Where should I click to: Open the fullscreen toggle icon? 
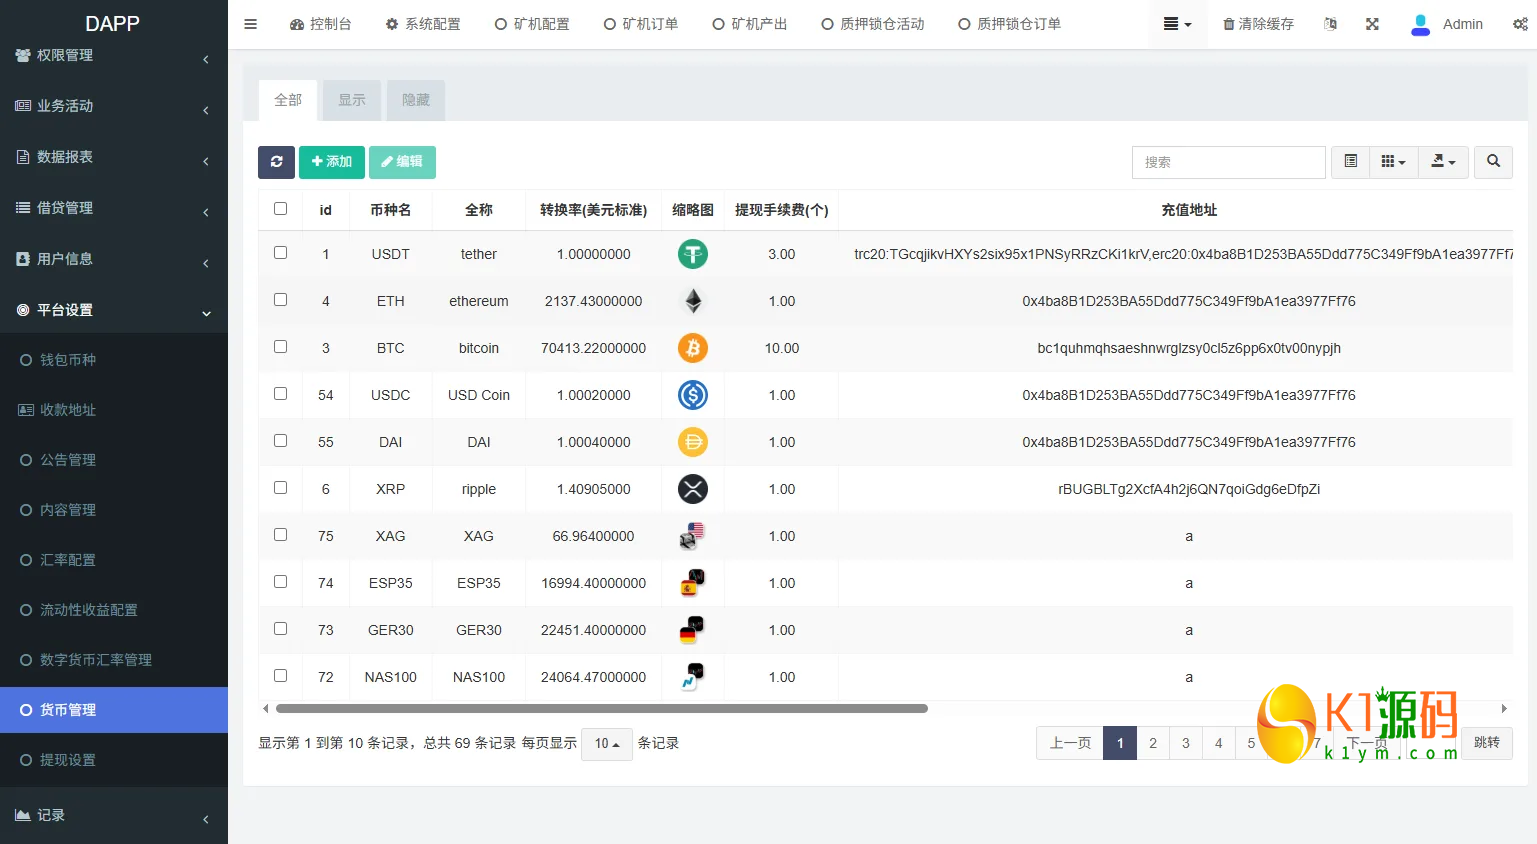click(x=1372, y=24)
